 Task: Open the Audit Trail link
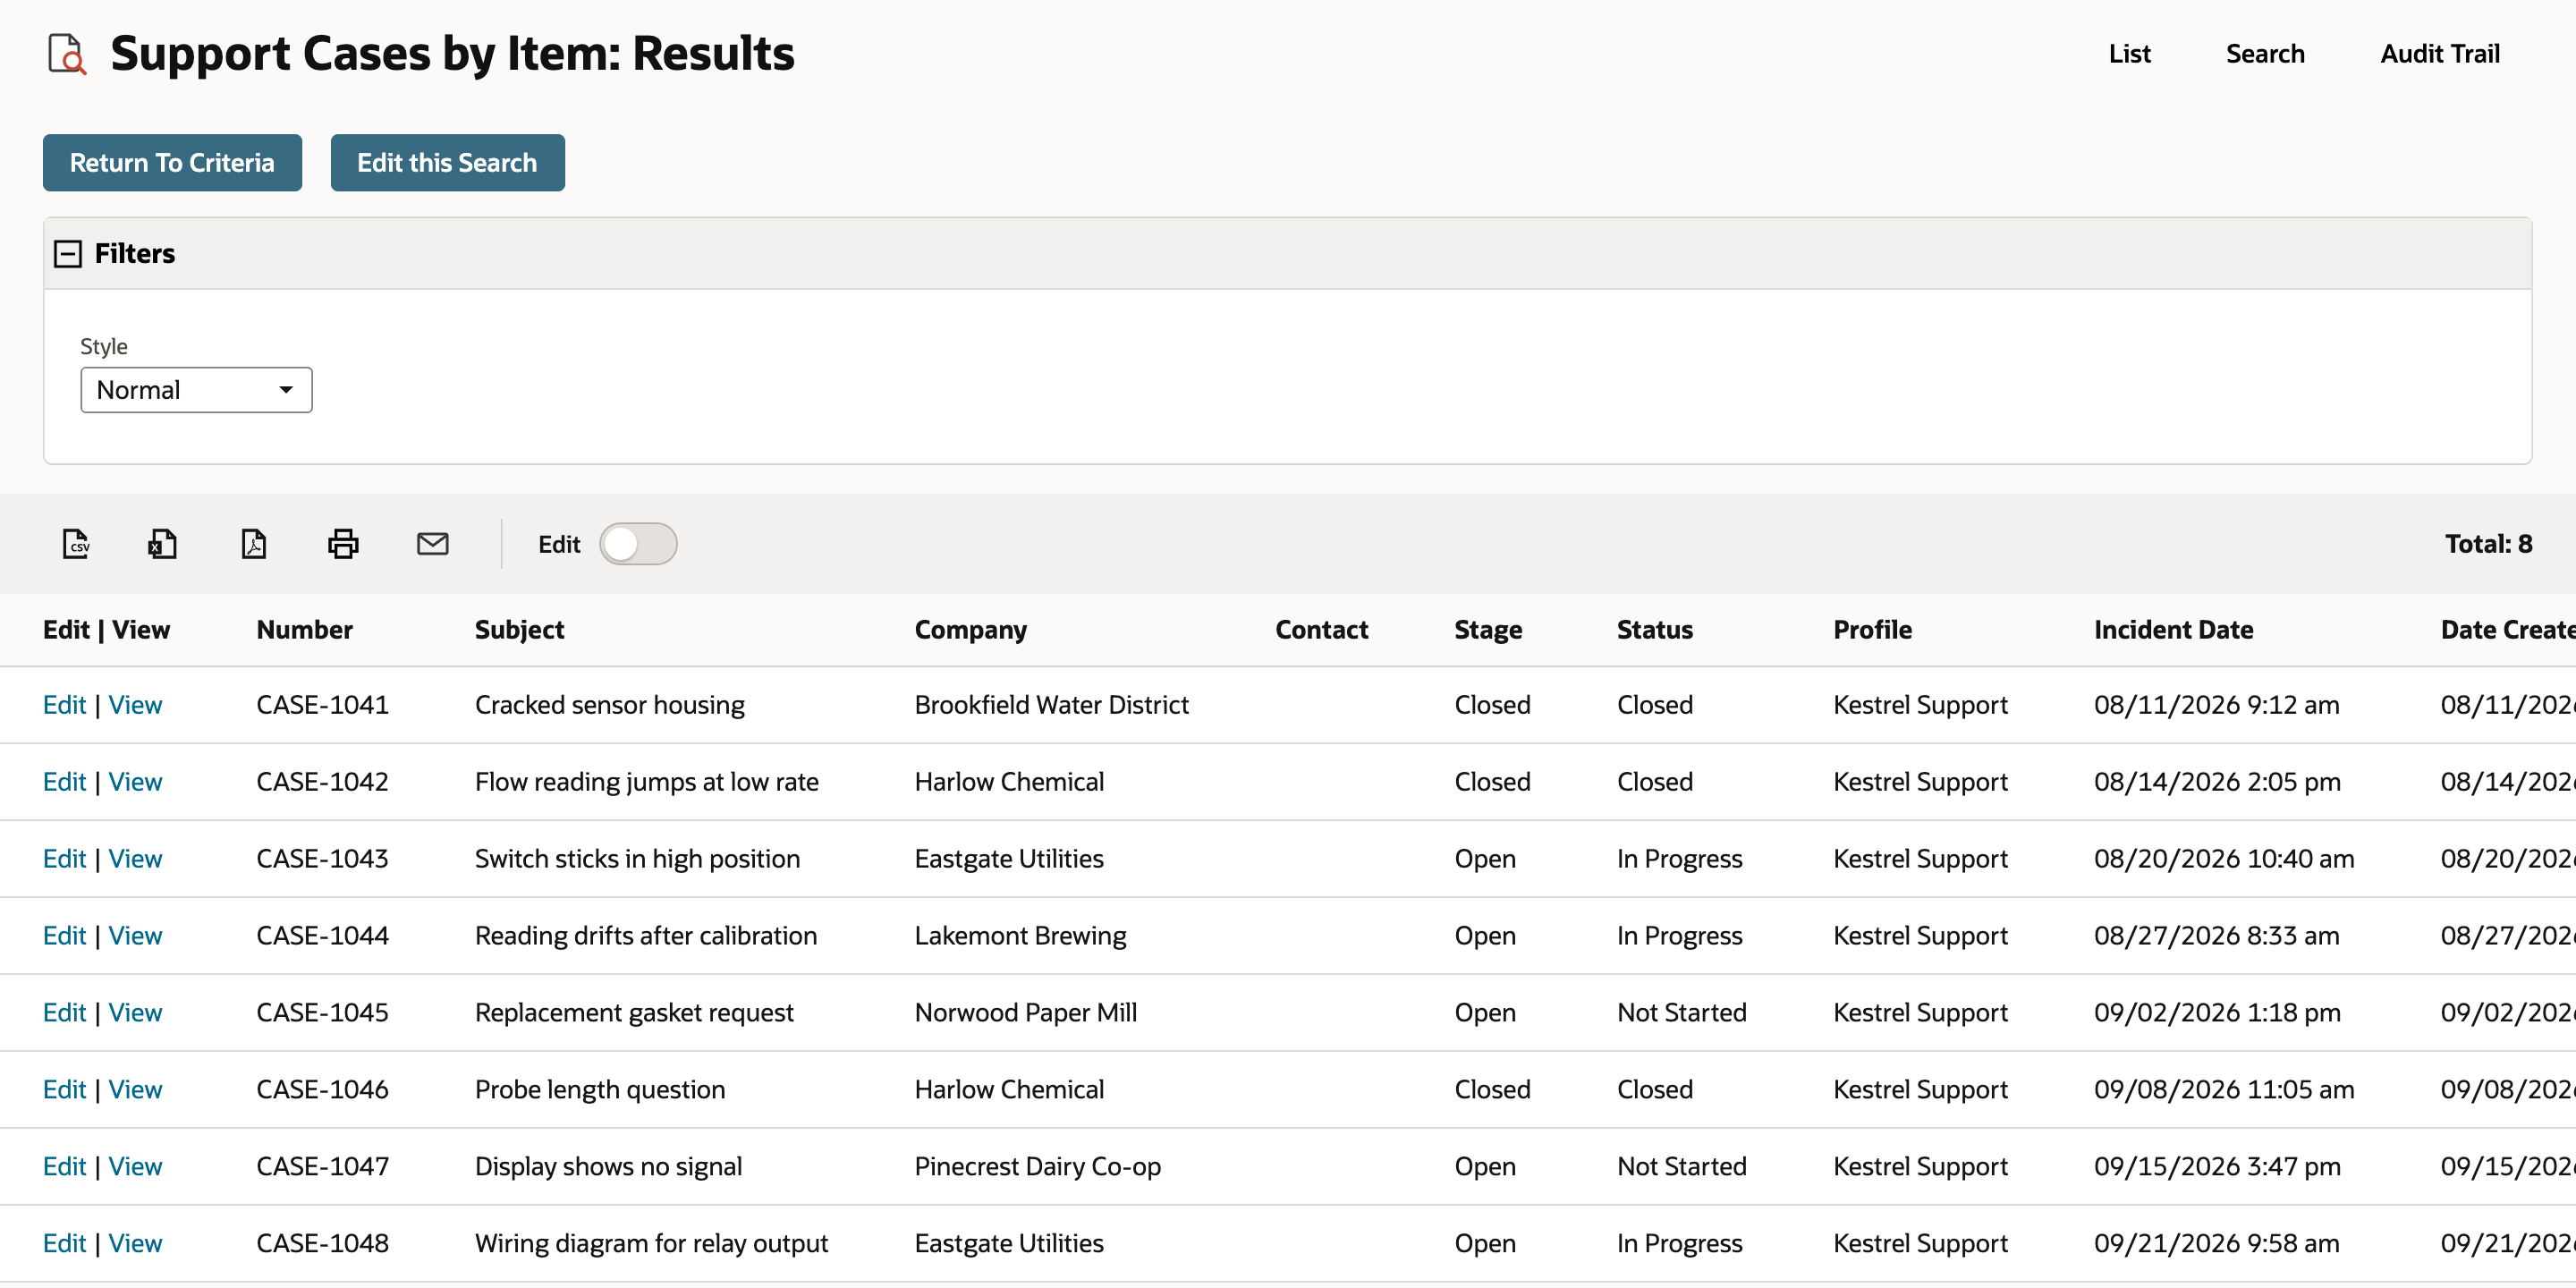(x=2439, y=54)
